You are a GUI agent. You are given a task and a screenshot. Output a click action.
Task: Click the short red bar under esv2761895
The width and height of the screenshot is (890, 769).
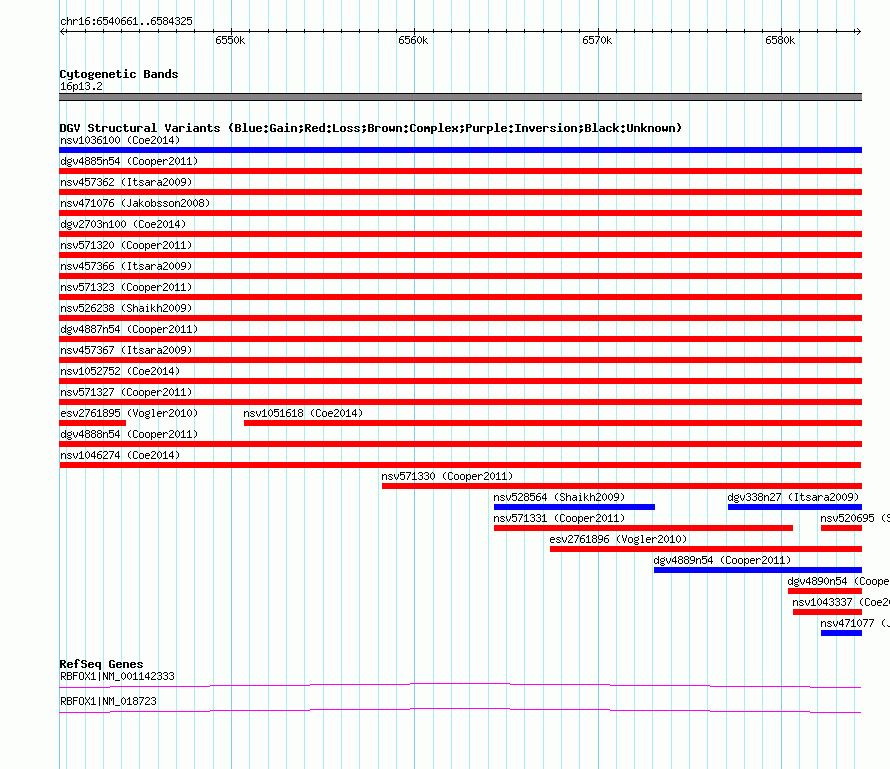[x=93, y=423]
